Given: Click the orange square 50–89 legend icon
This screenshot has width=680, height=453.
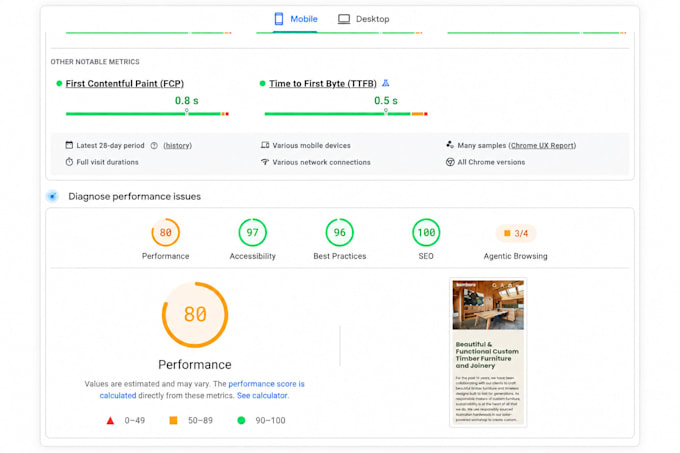Looking at the screenshot, I should point(173,420).
